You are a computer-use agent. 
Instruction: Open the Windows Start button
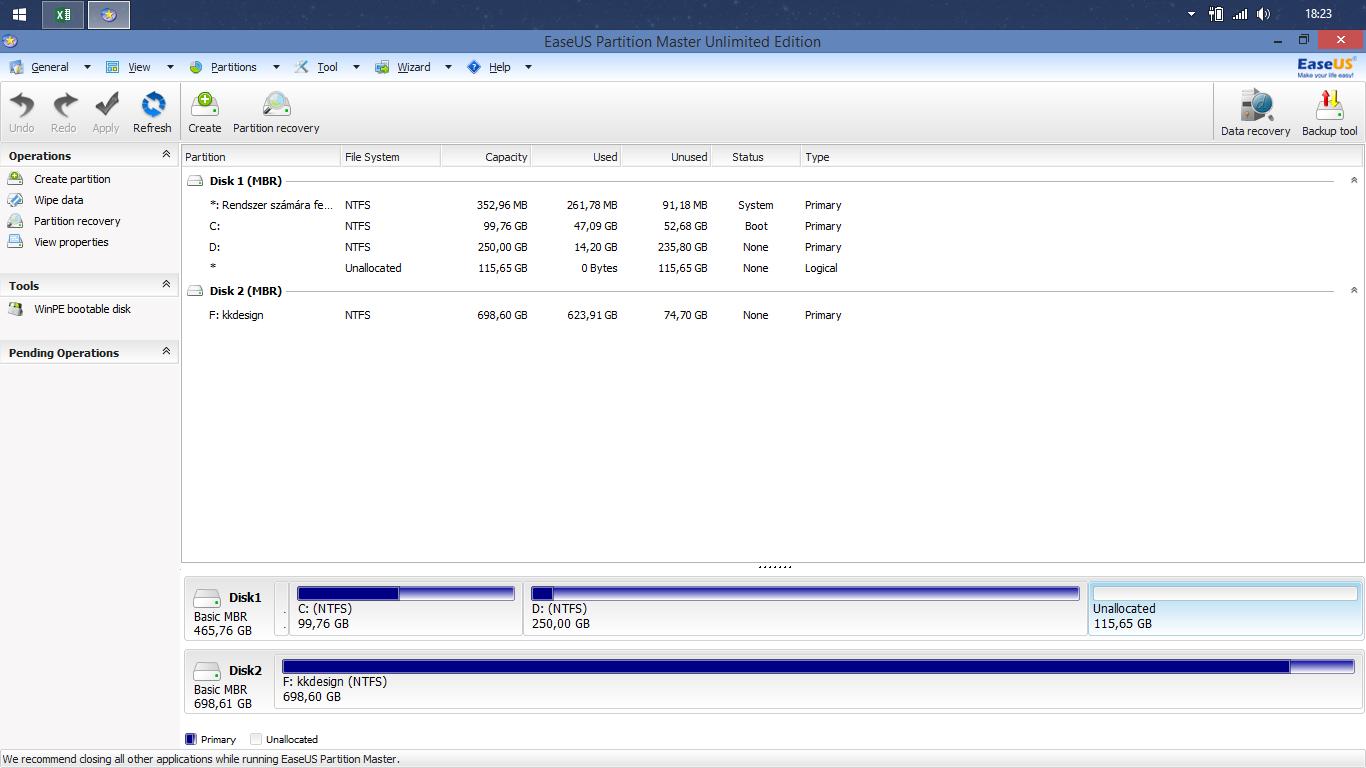(x=19, y=14)
